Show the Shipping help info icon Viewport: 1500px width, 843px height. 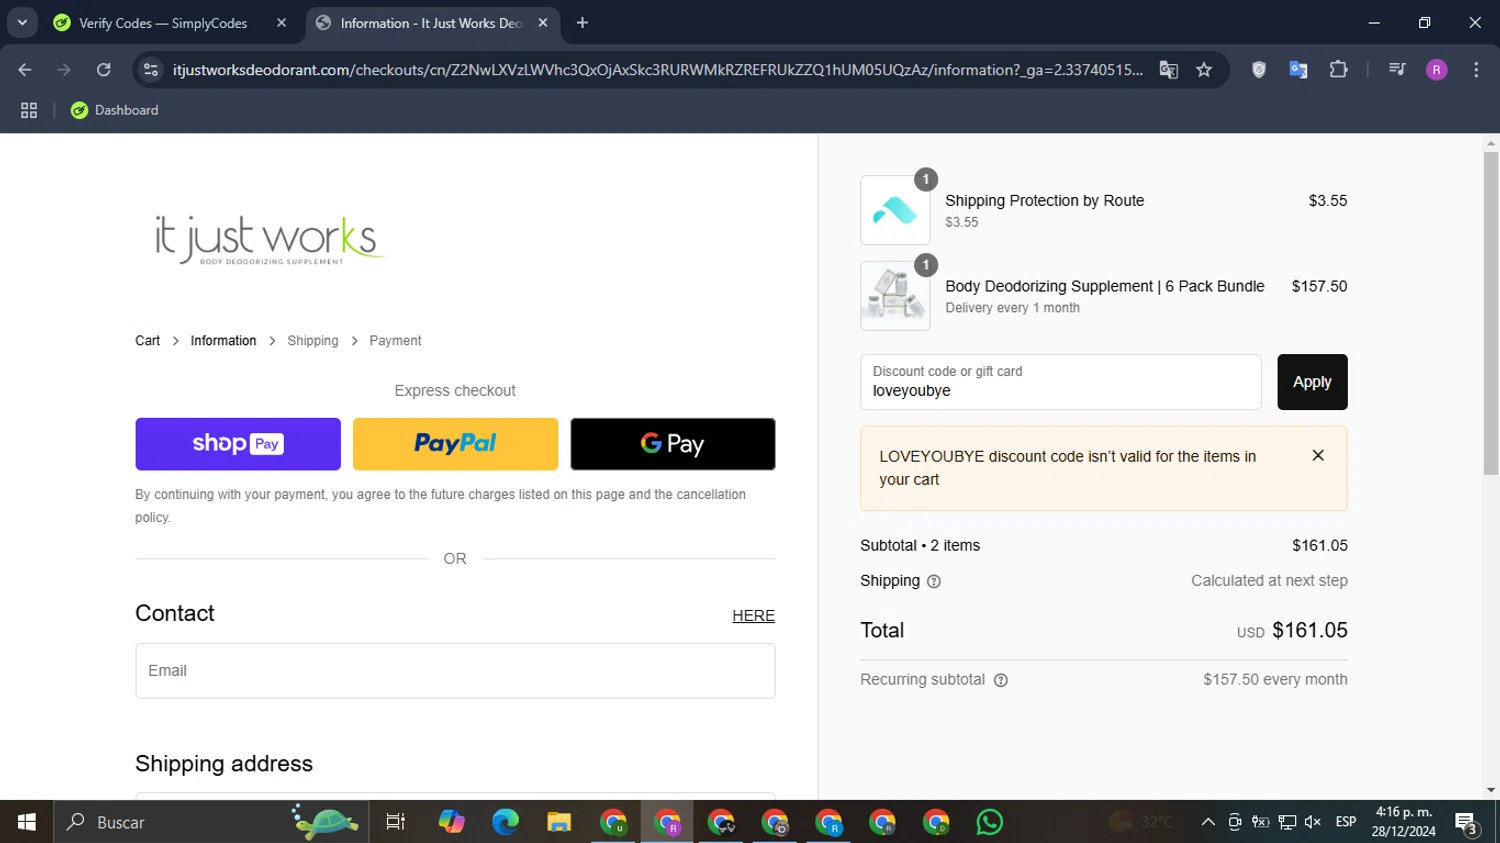934,582
